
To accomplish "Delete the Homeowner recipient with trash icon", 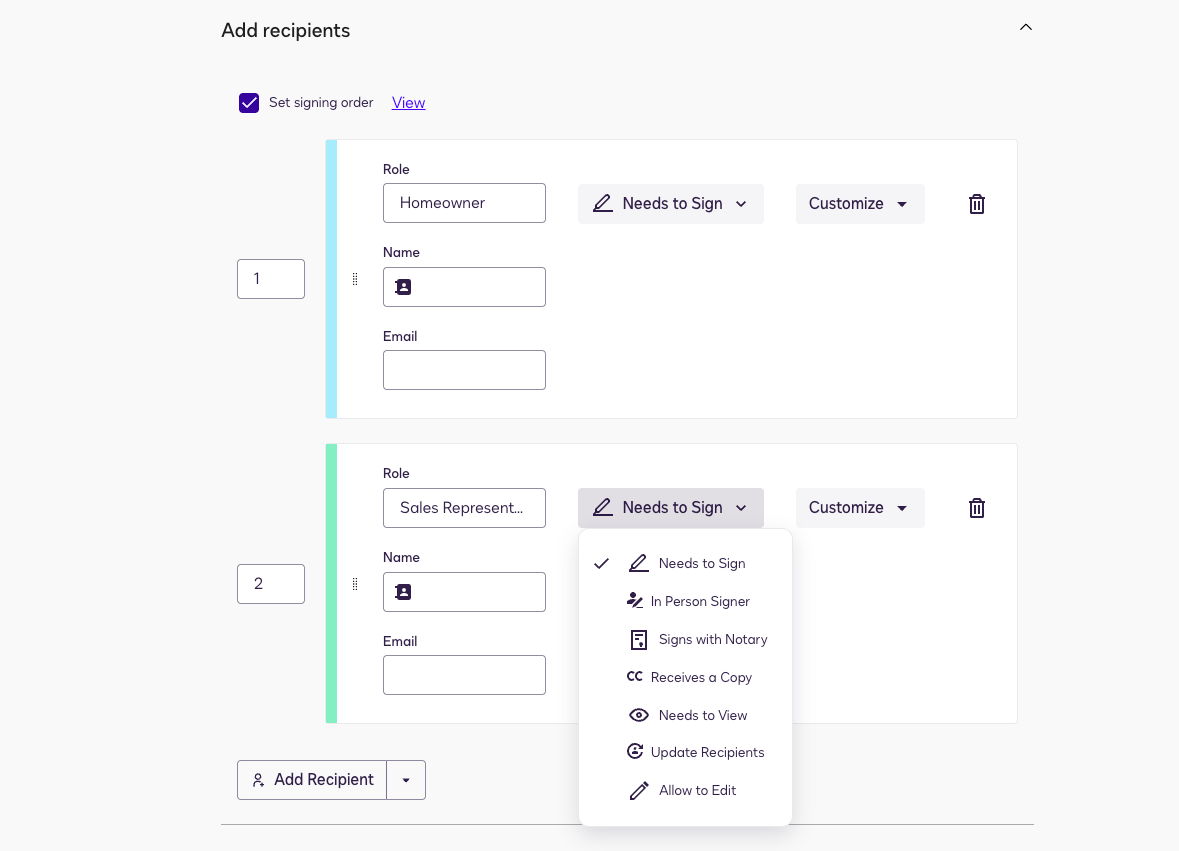I will pos(977,204).
